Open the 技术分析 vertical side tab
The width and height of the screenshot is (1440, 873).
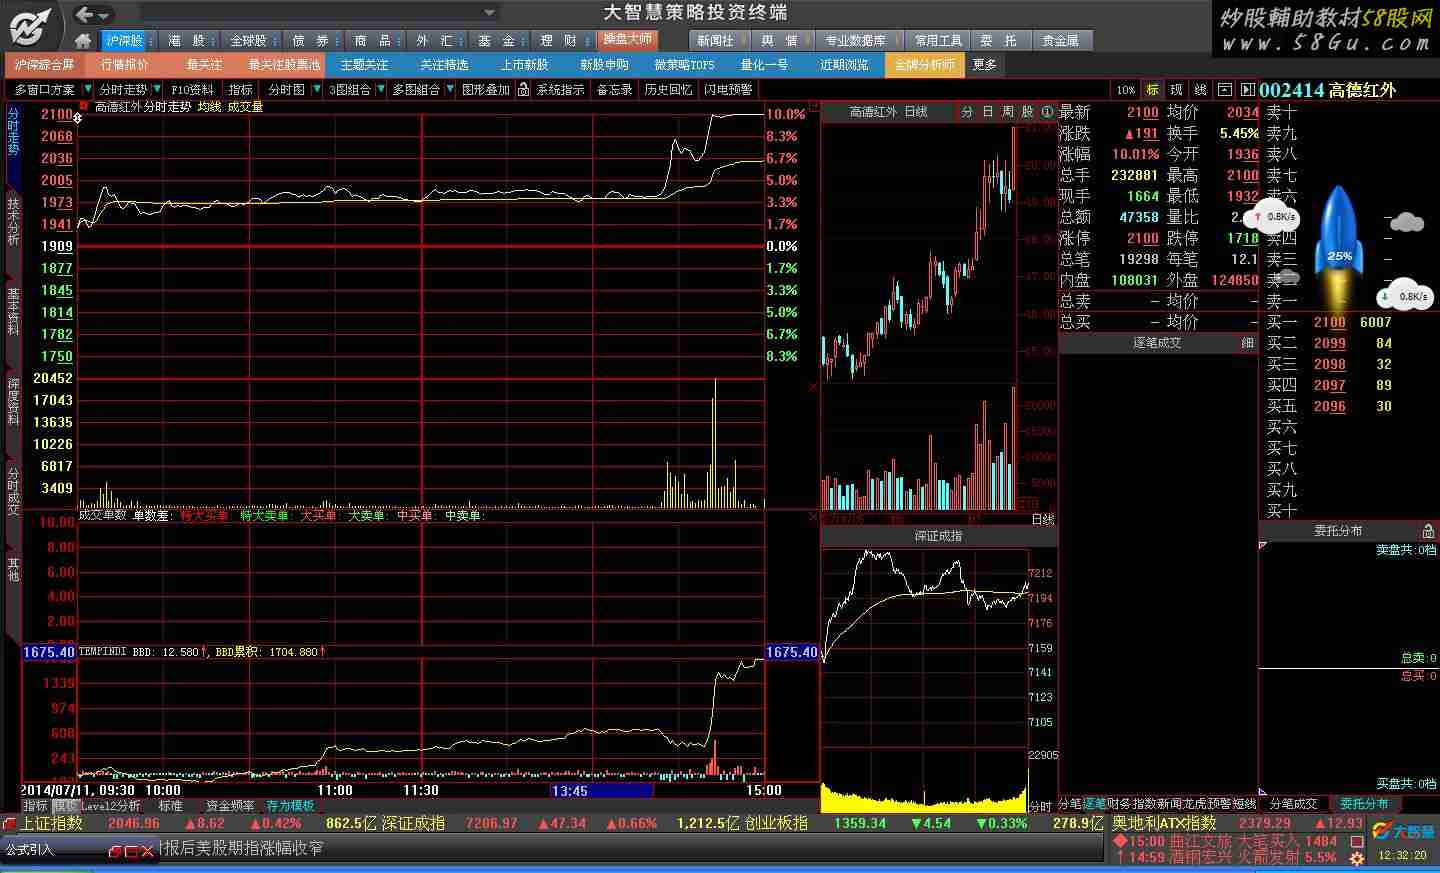point(13,222)
